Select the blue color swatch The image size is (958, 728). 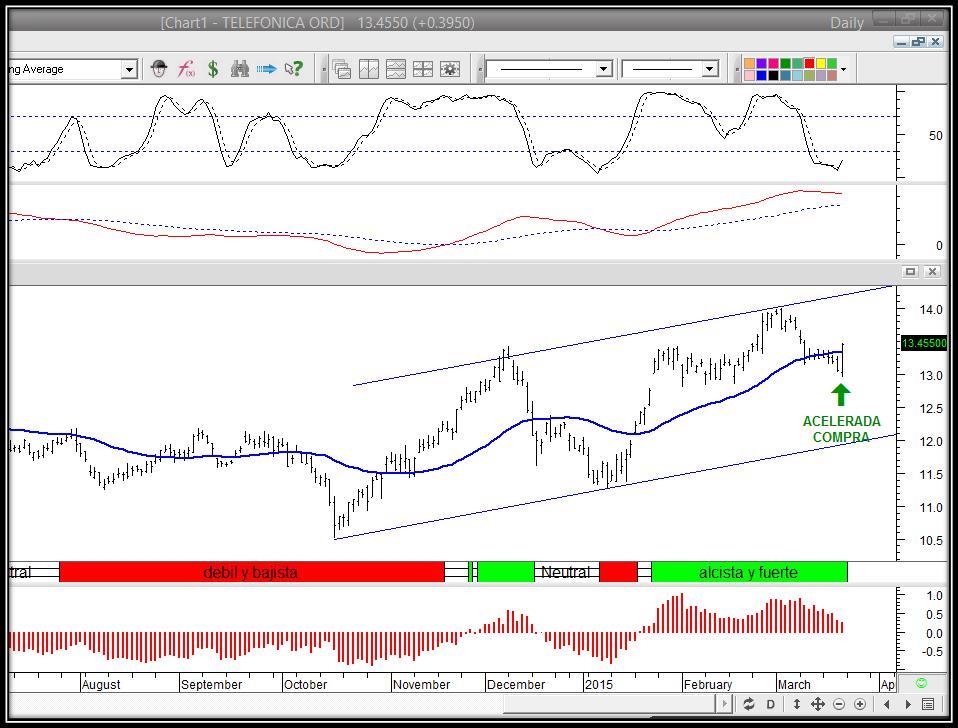pos(761,76)
